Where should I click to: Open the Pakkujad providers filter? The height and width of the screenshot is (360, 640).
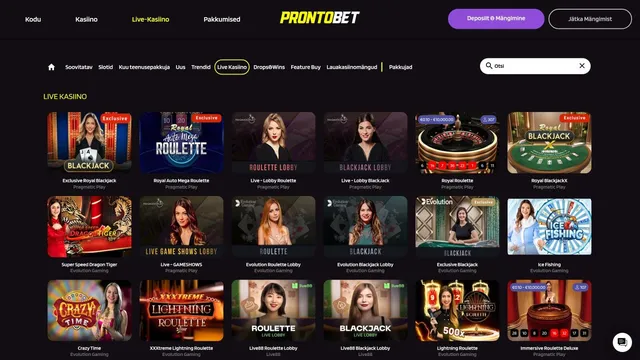click(x=400, y=67)
